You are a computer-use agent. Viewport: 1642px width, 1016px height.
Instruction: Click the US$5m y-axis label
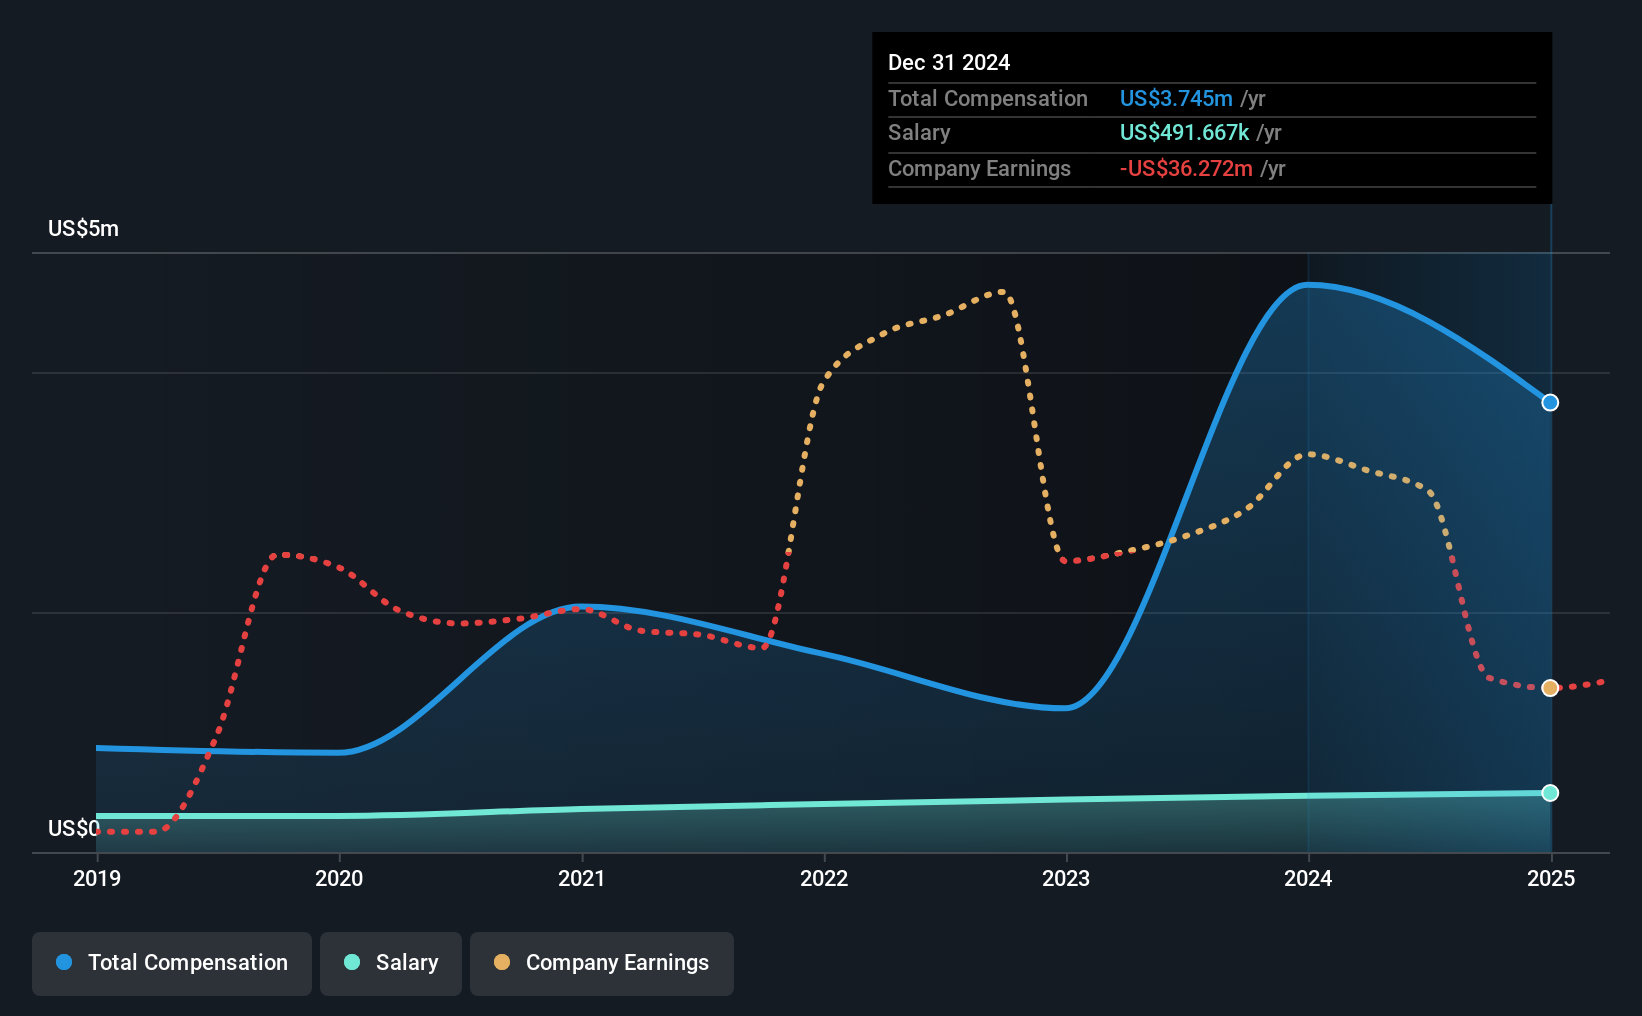click(83, 229)
